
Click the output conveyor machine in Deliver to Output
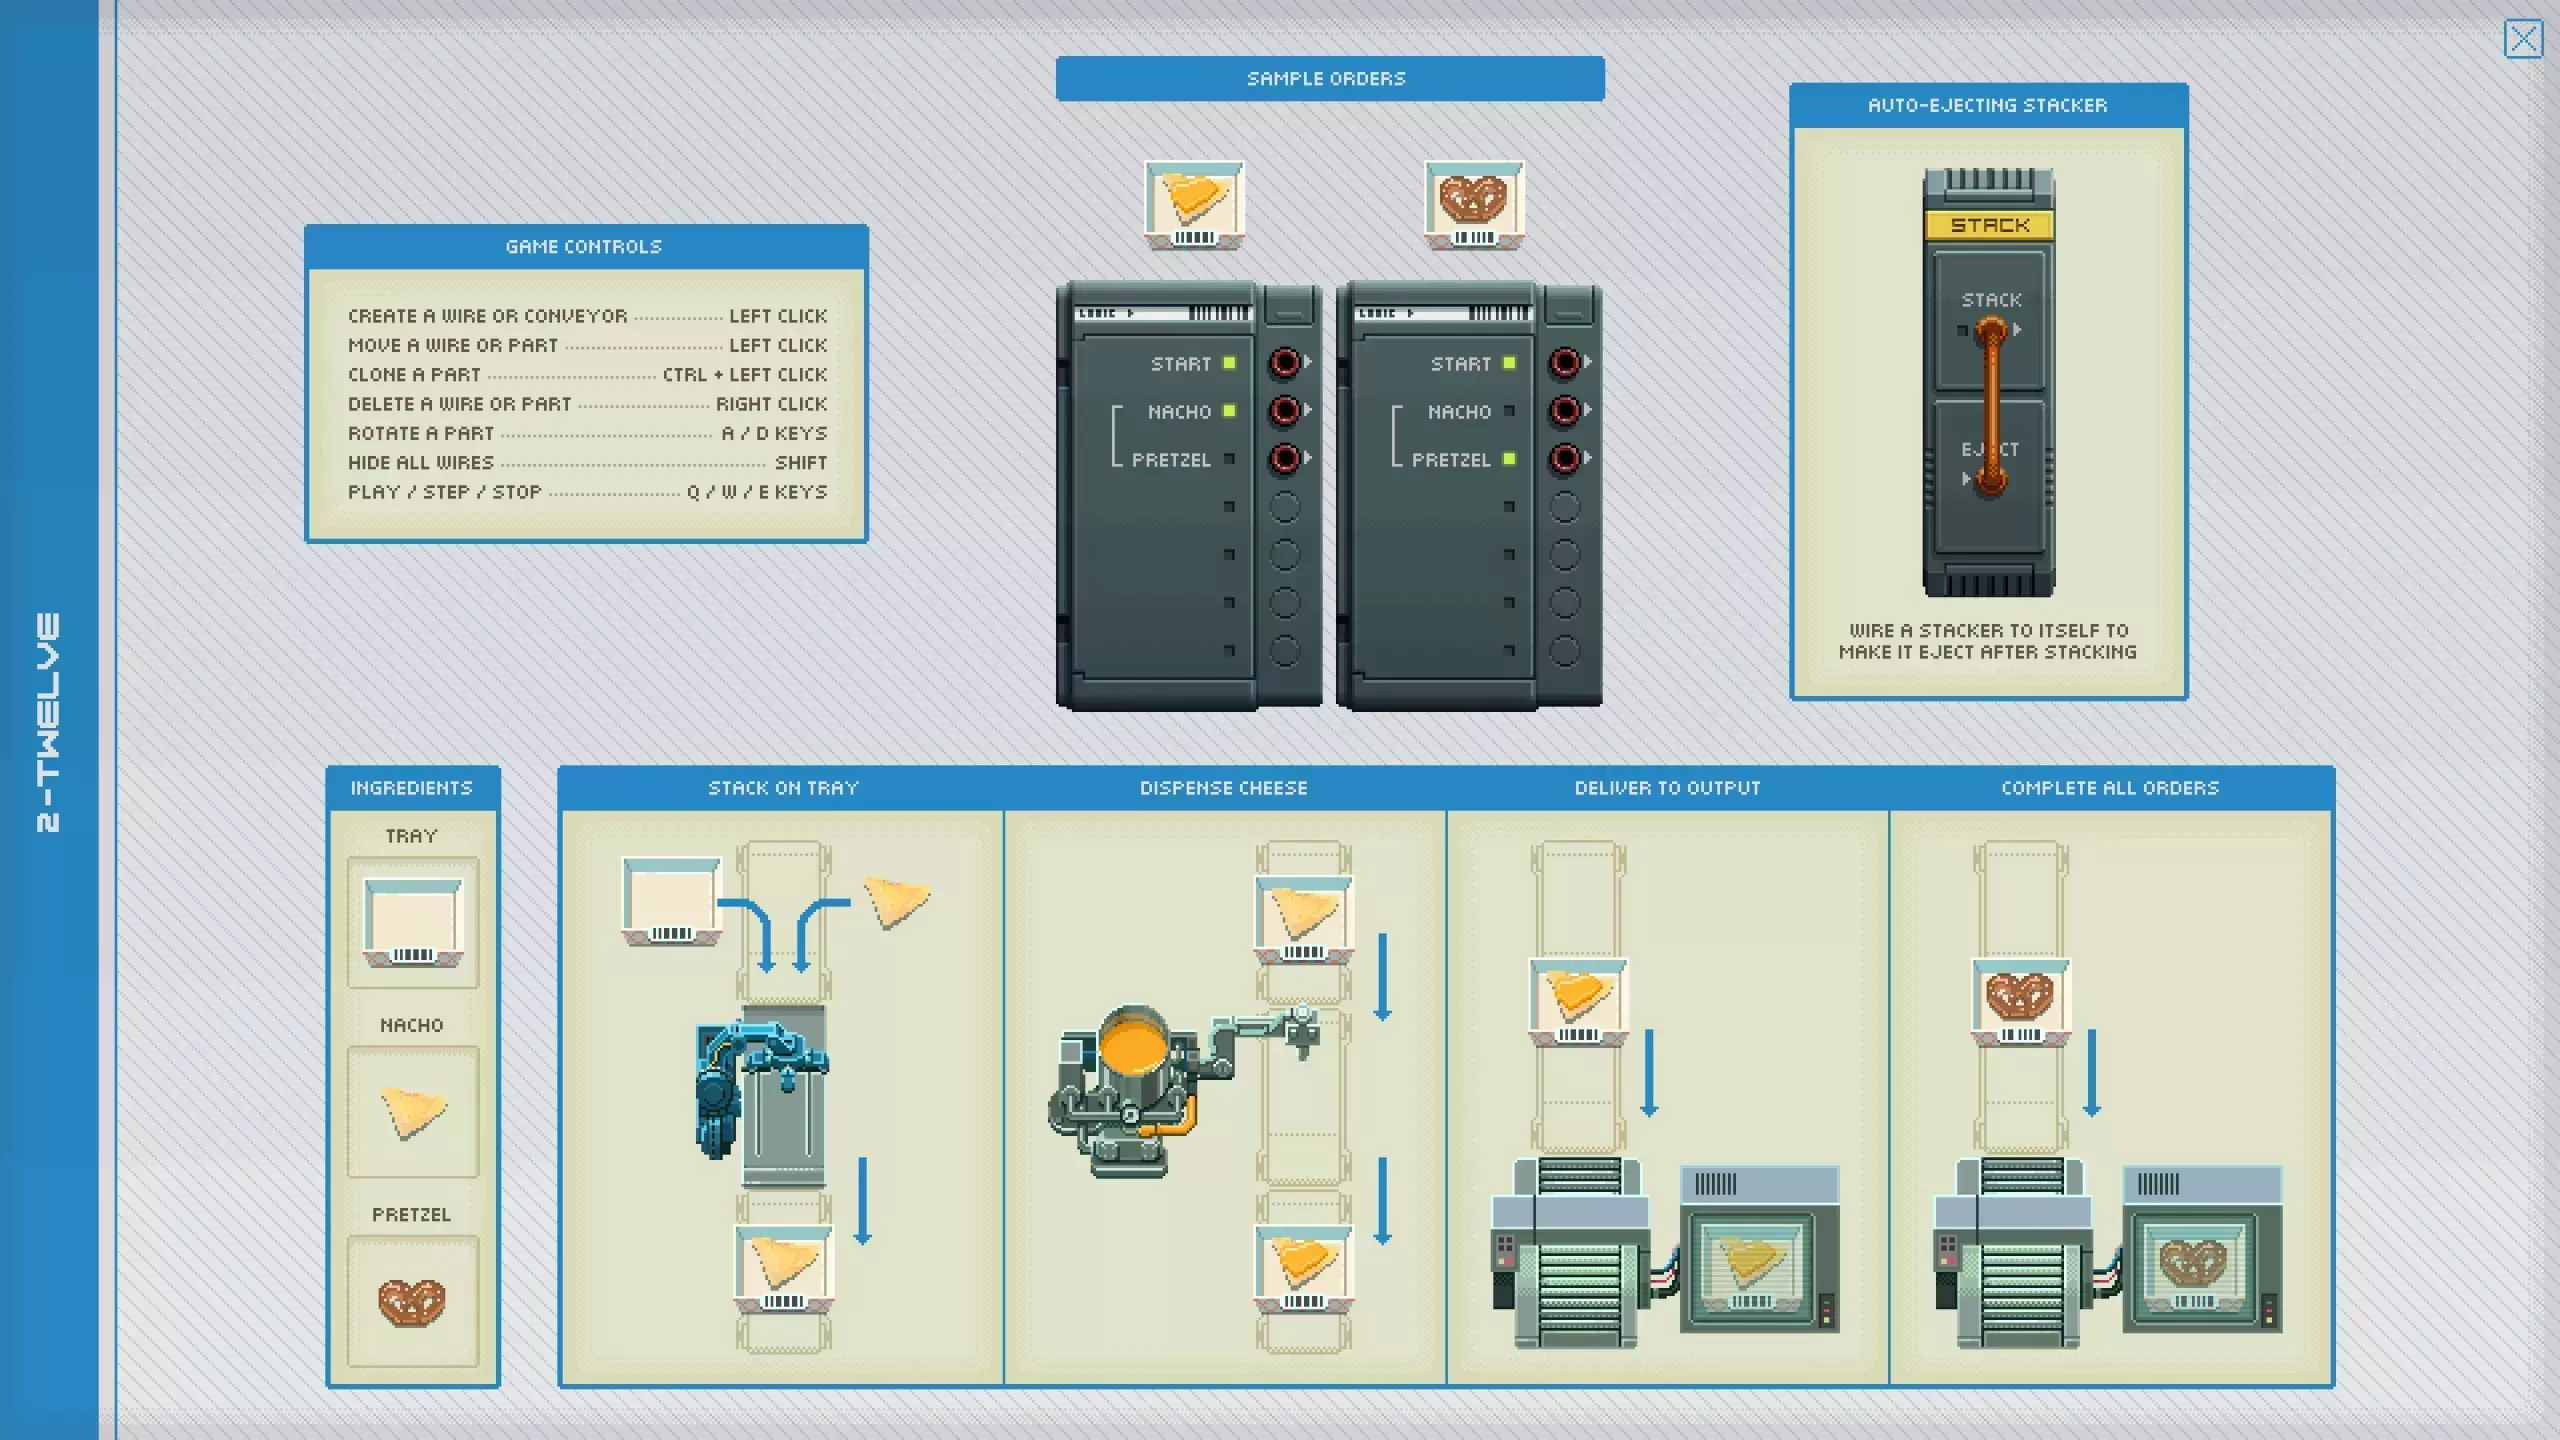click(x=1572, y=1254)
